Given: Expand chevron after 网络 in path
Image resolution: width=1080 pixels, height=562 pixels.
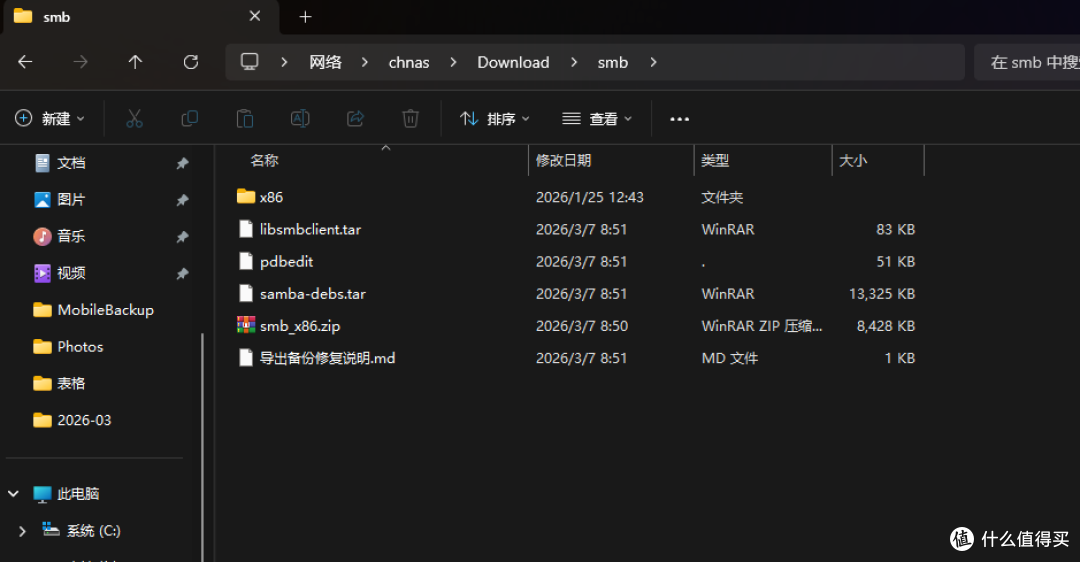Looking at the screenshot, I should [364, 62].
